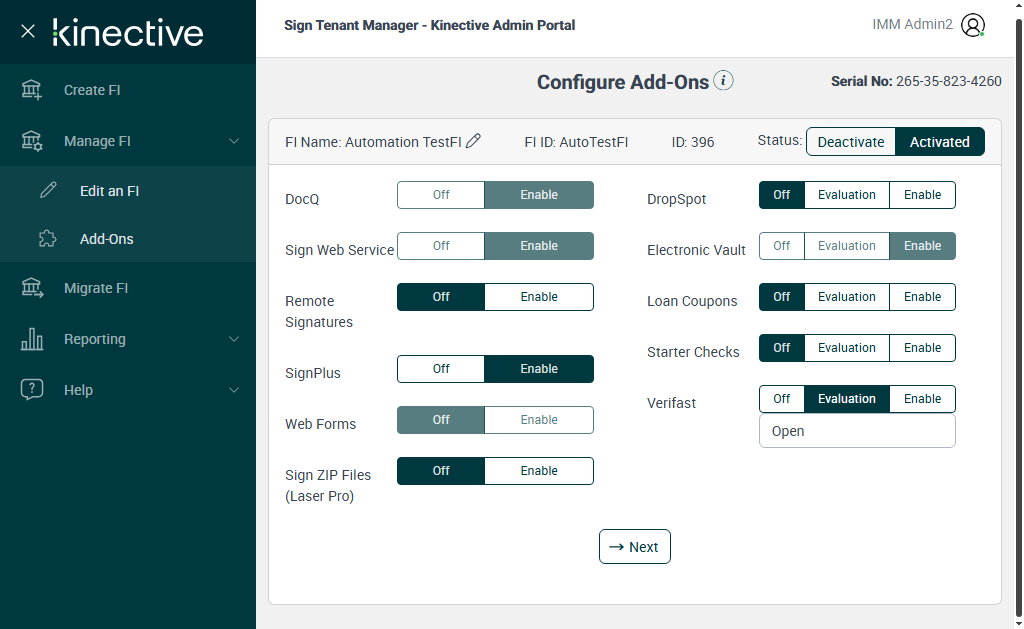The width and height of the screenshot is (1024, 629).
Task: Edit FI Name with the pencil icon
Action: pyautogui.click(x=473, y=141)
